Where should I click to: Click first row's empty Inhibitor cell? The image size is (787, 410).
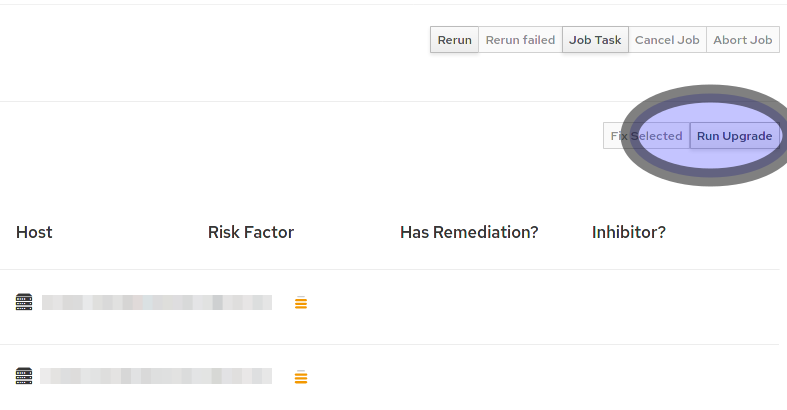(x=629, y=303)
